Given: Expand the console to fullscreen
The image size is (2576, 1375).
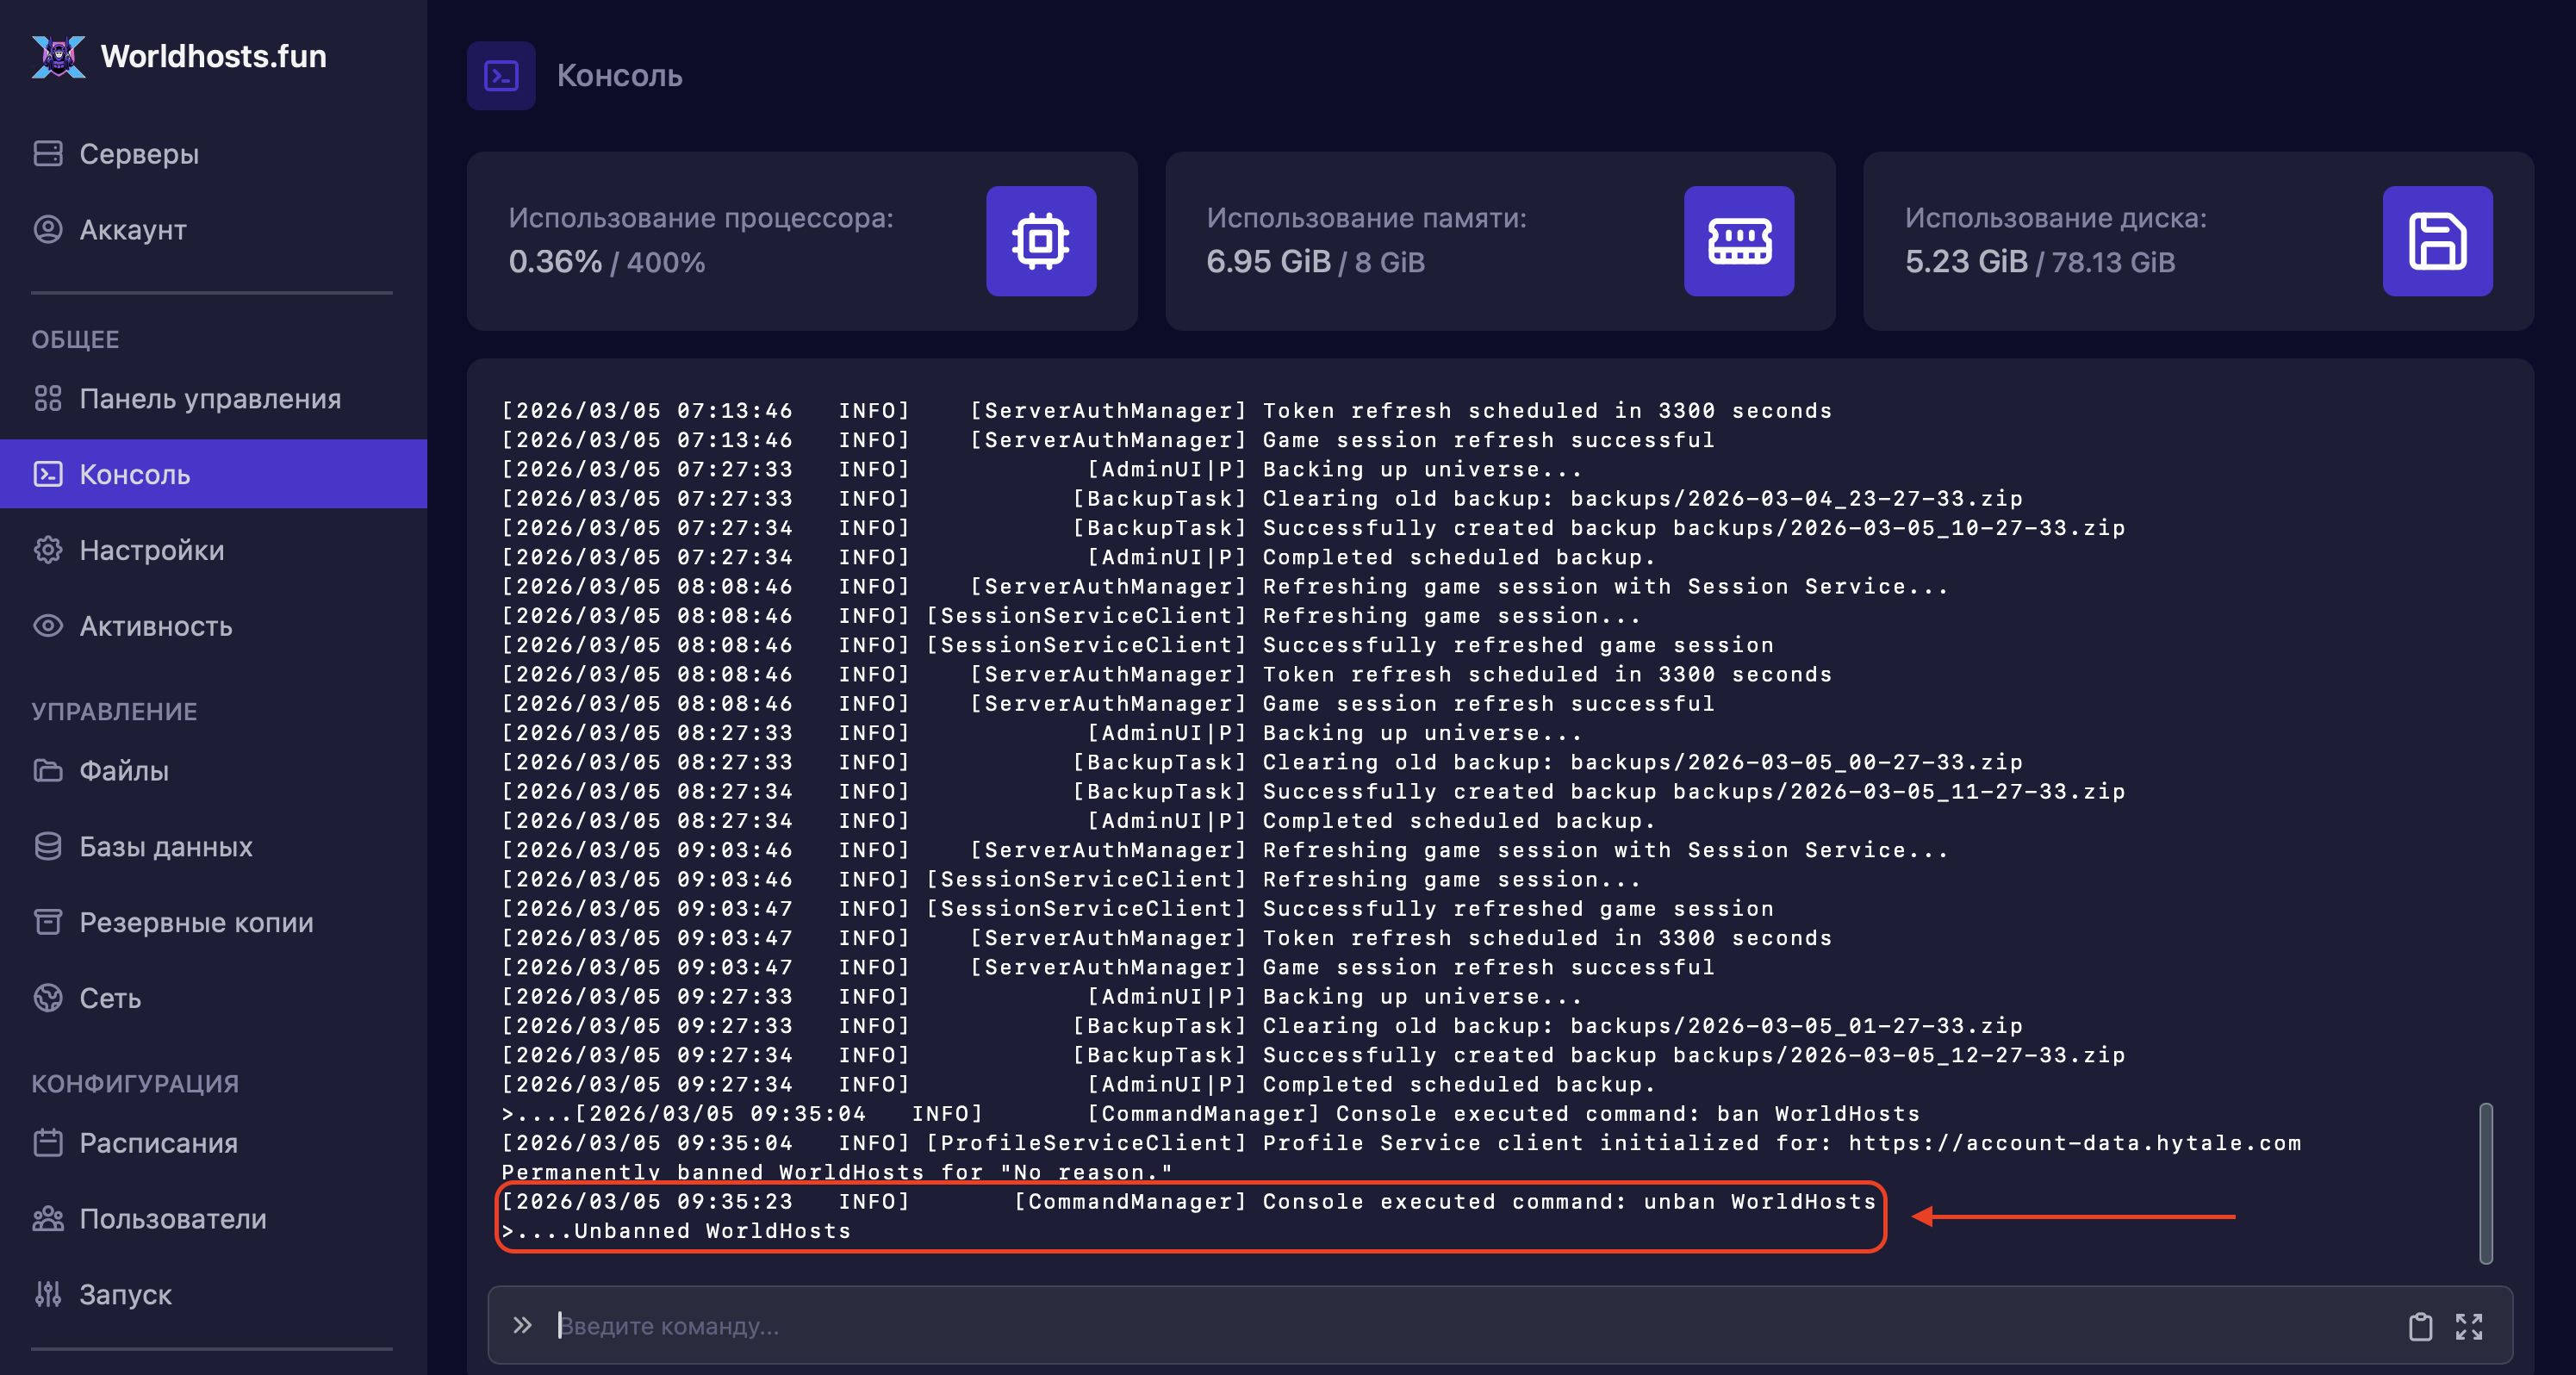Looking at the screenshot, I should [x=2468, y=1326].
